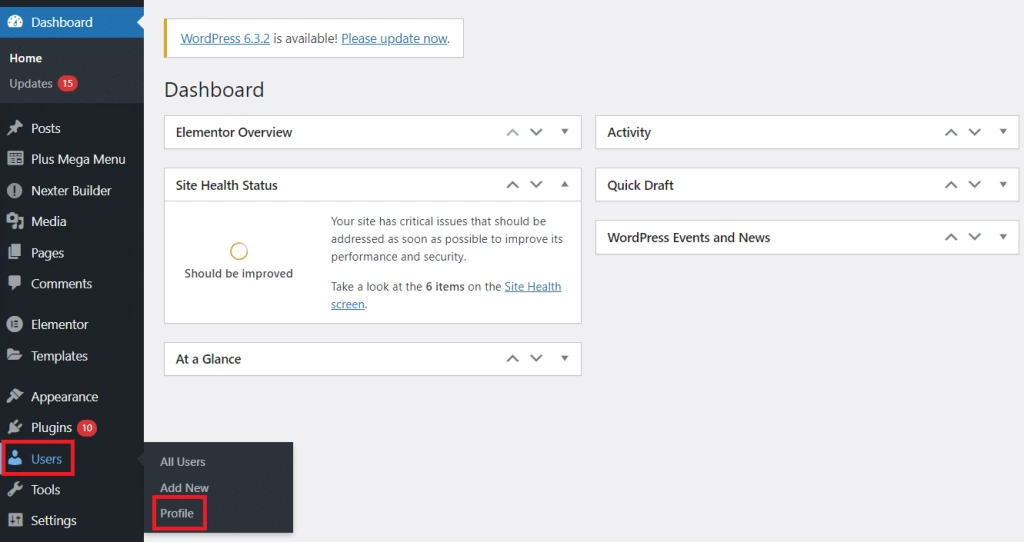1024x542 pixels.
Task: Move the Activity panel down
Action: (x=974, y=132)
